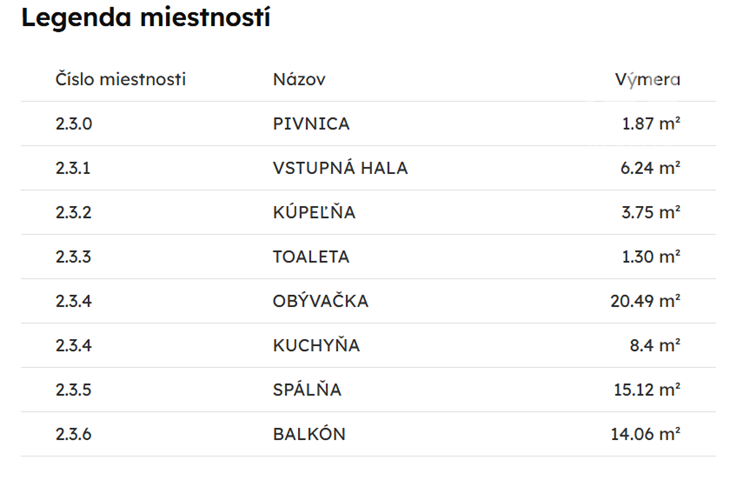
Task: Click the SPÁLŇA room name
Action: [307, 390]
